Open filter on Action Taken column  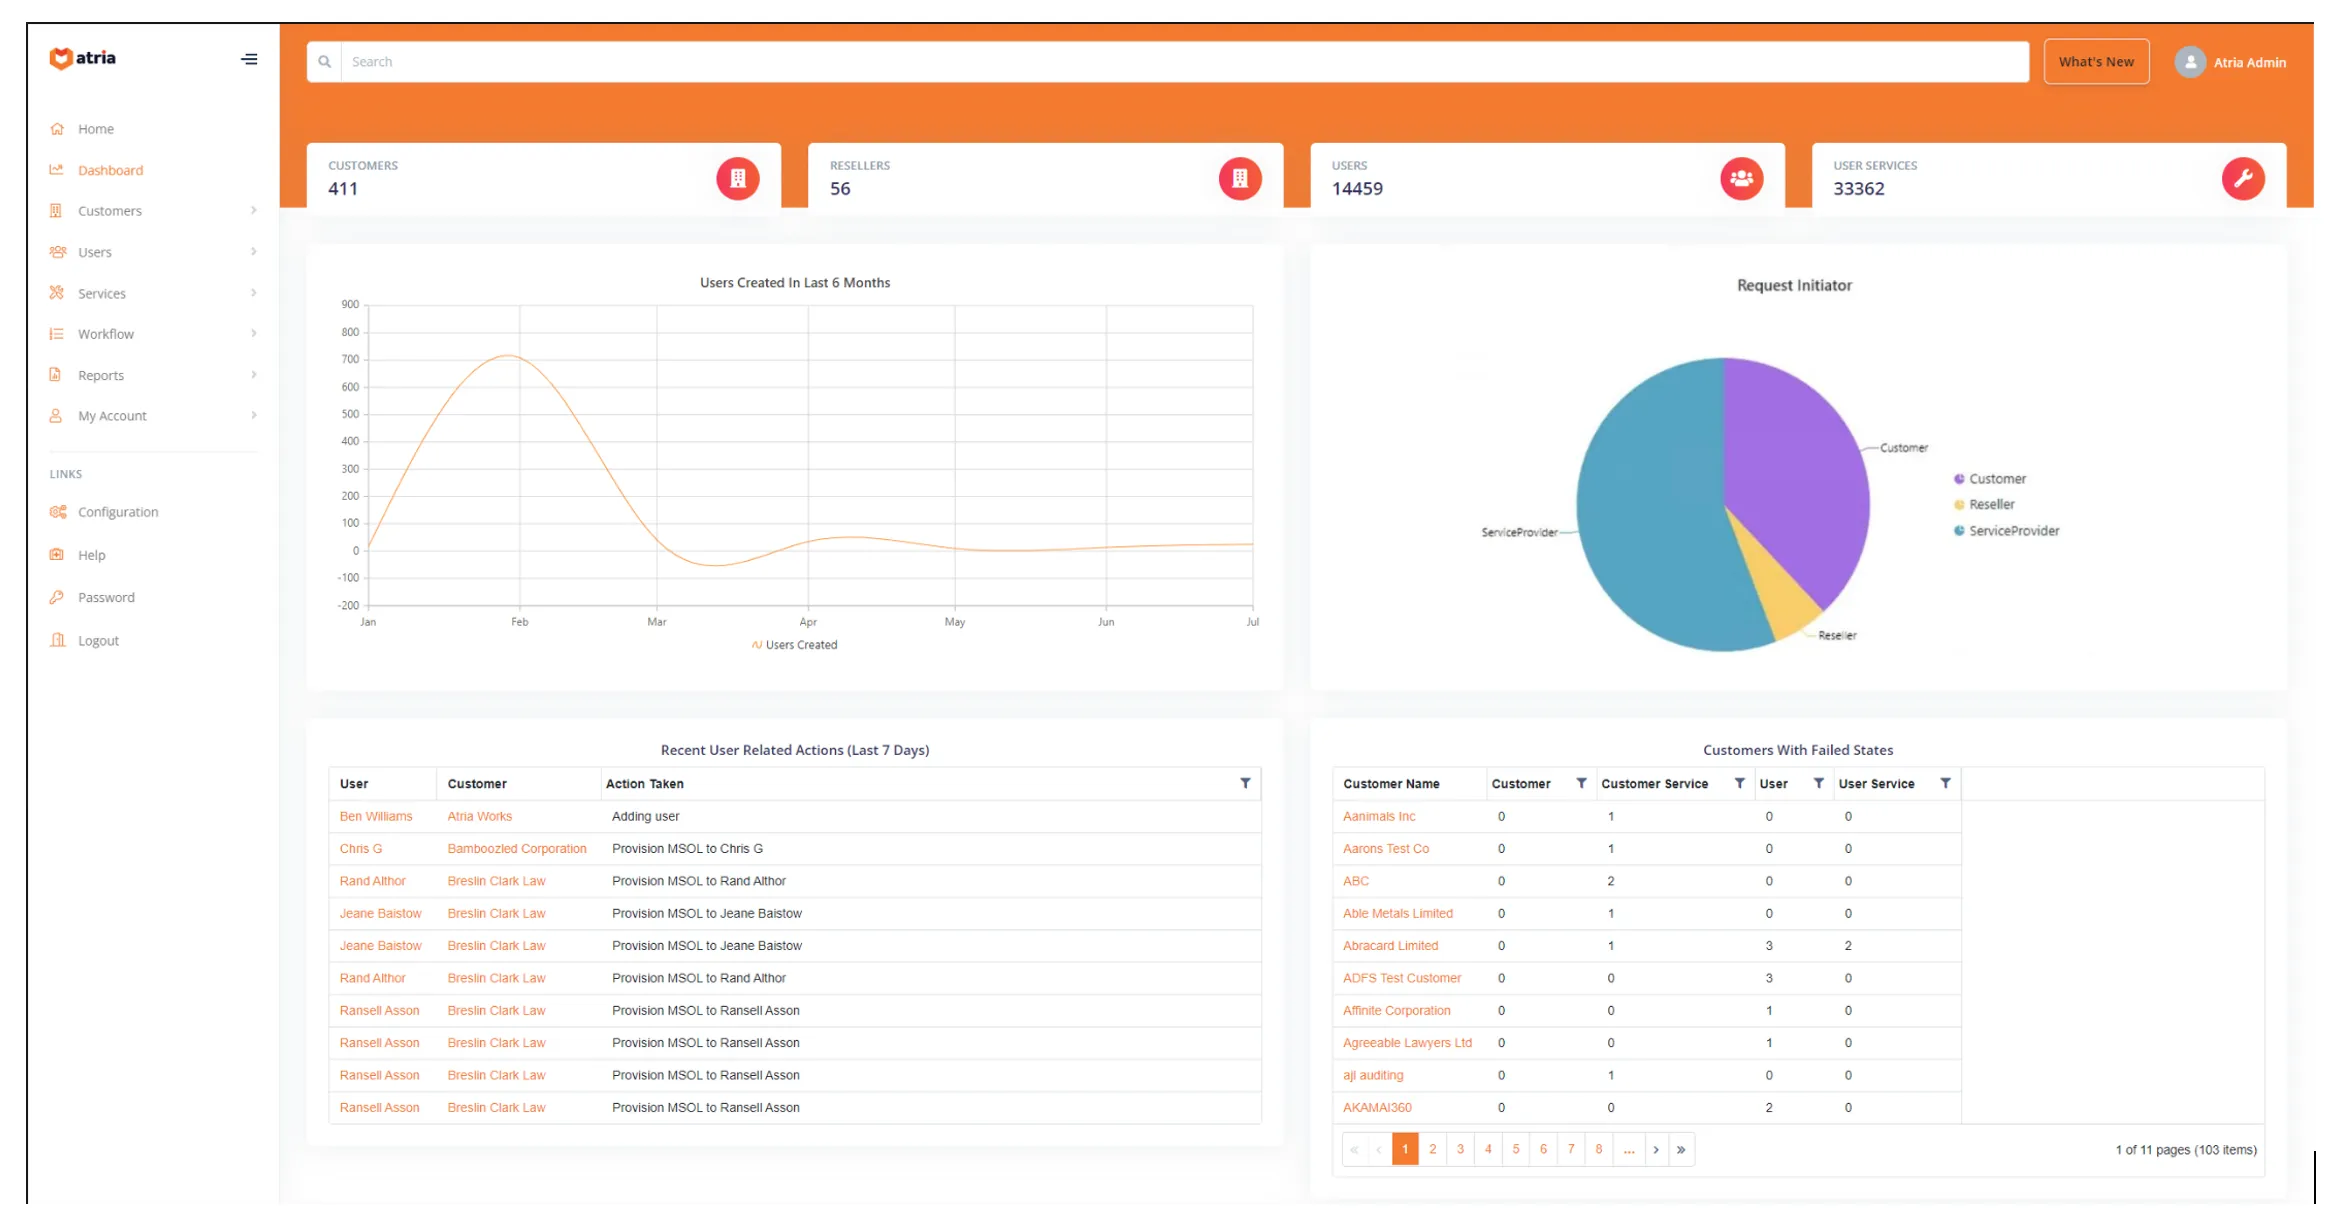1244,783
